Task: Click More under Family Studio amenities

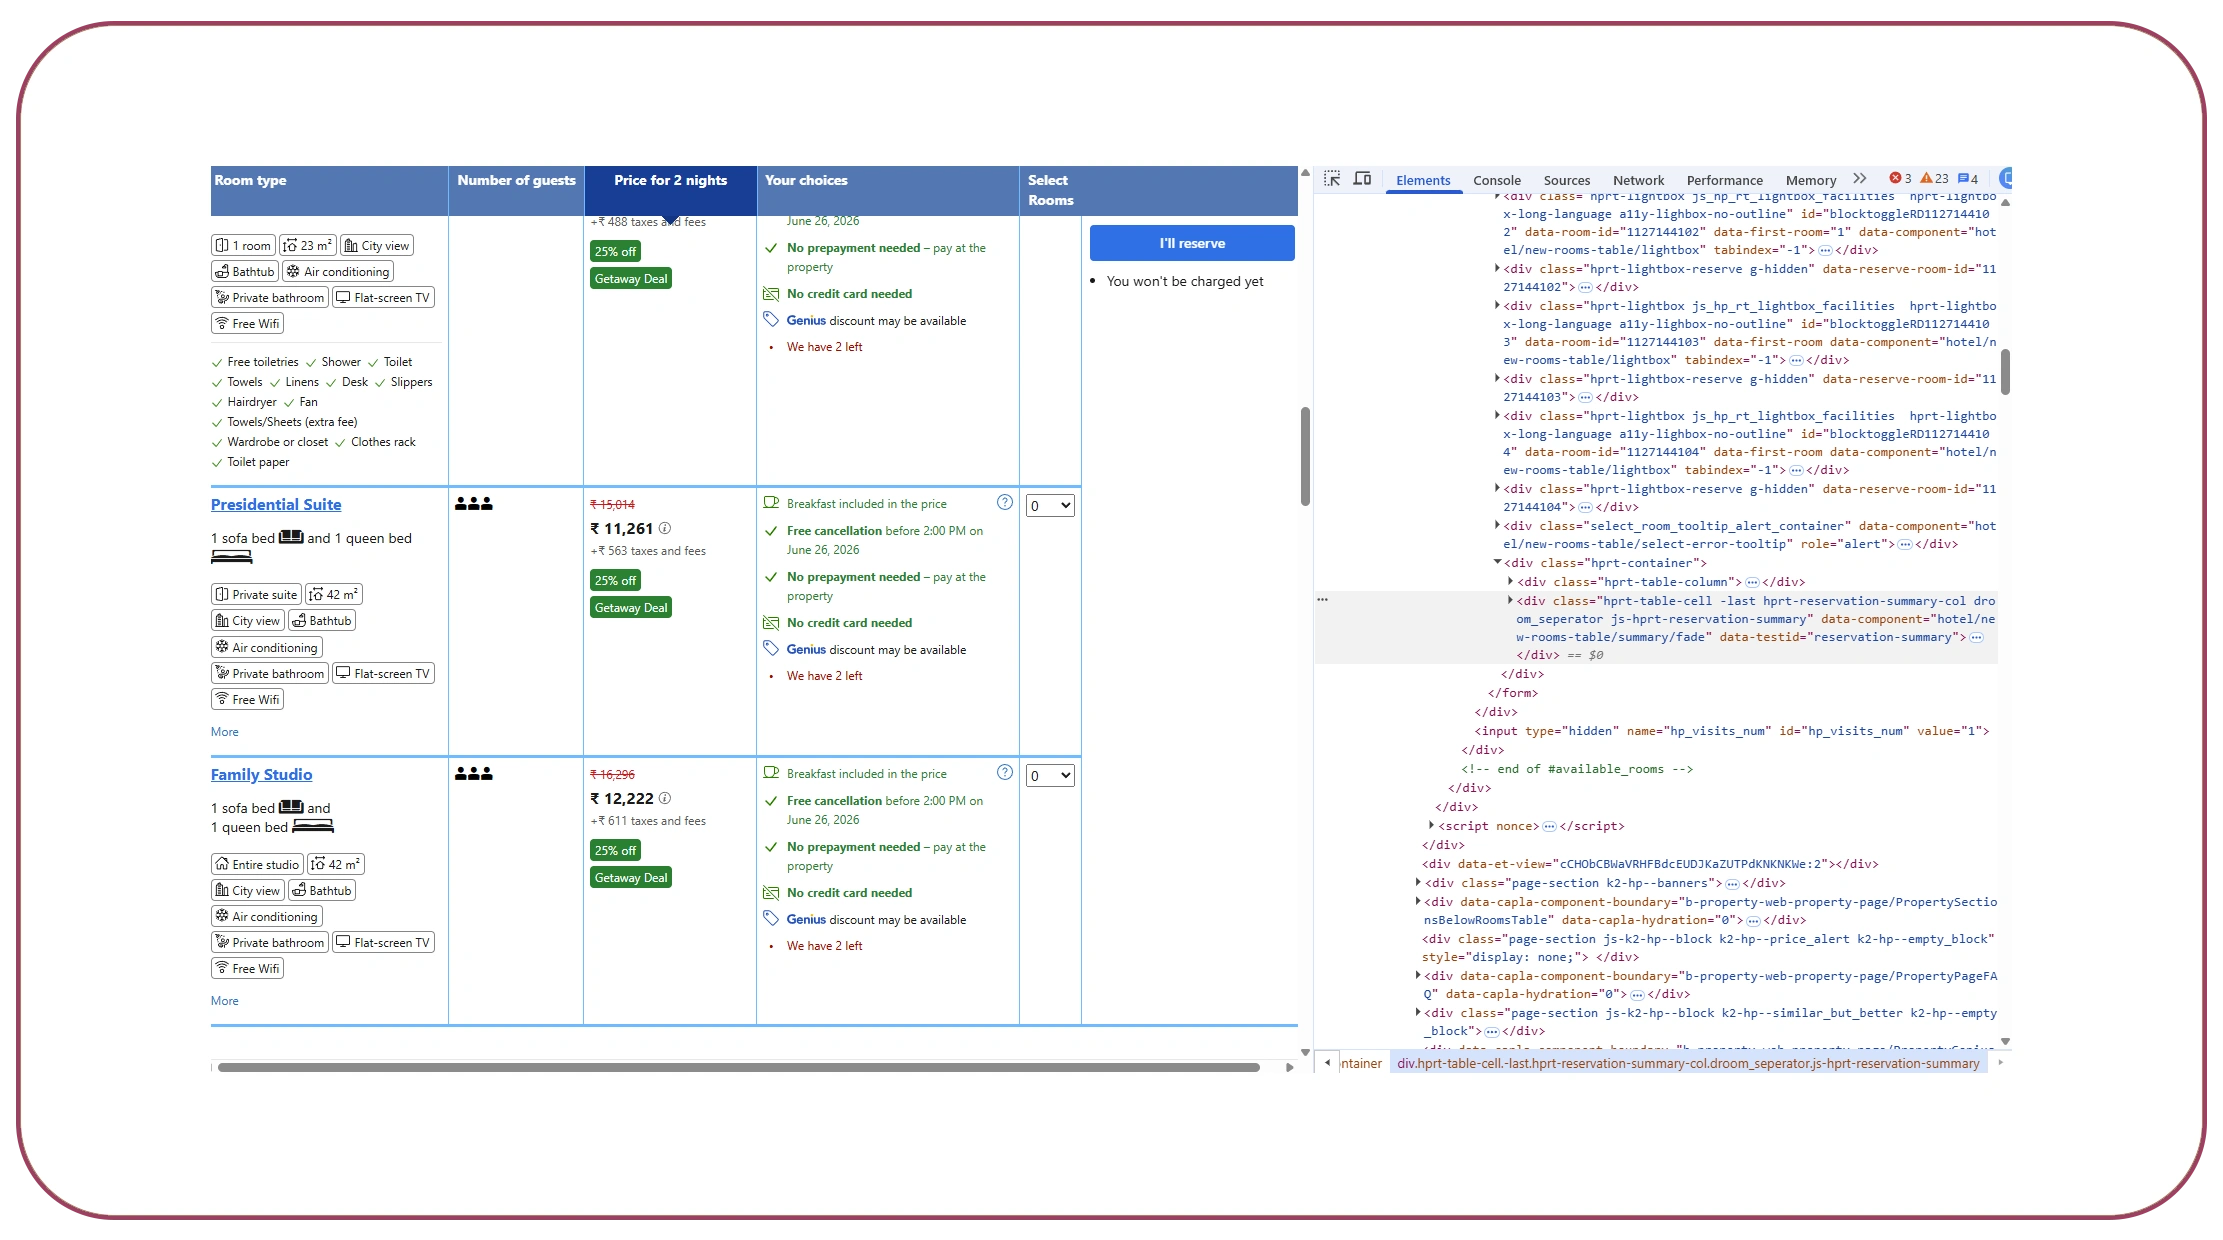Action: [224, 1001]
